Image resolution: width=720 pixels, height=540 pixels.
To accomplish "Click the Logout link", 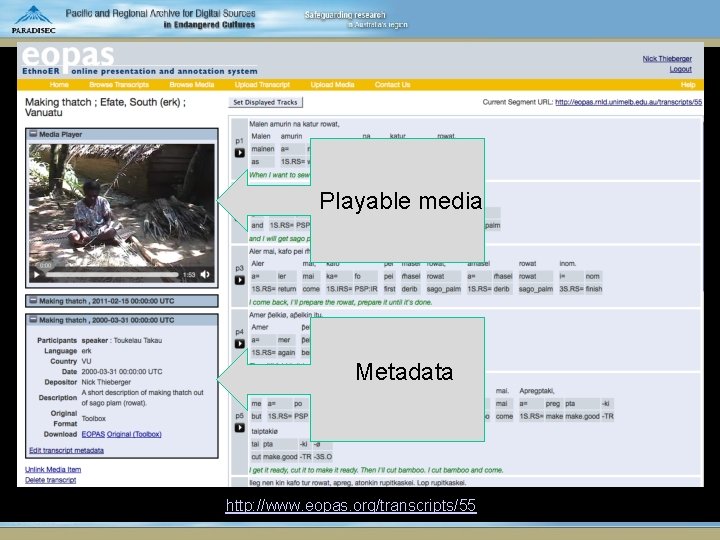I will click(x=681, y=69).
